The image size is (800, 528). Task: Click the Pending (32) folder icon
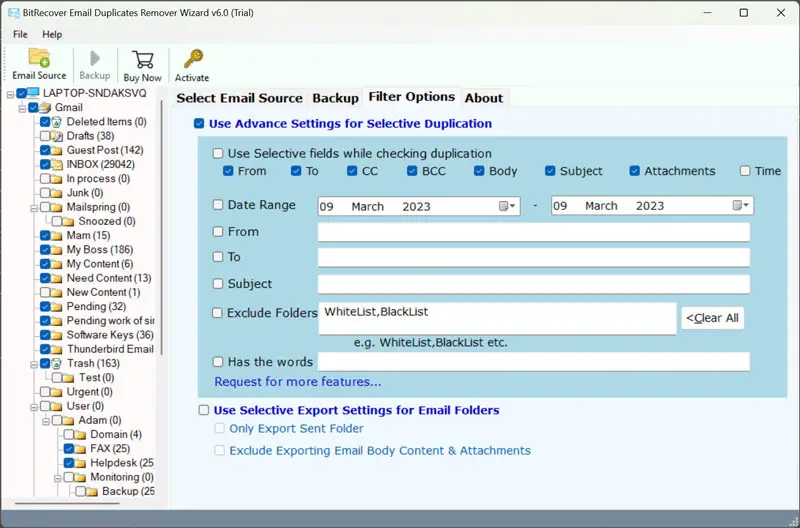pos(57,307)
